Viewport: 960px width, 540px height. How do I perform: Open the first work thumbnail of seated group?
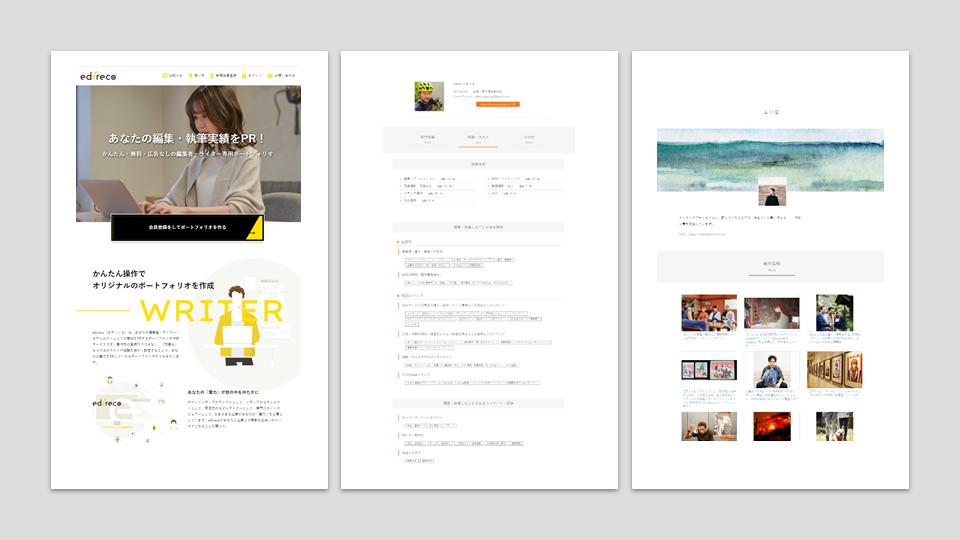click(708, 313)
